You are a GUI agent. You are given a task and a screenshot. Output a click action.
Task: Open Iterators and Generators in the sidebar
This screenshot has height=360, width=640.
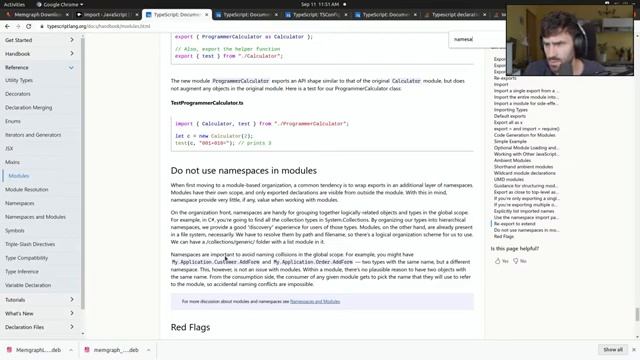pos(33,135)
